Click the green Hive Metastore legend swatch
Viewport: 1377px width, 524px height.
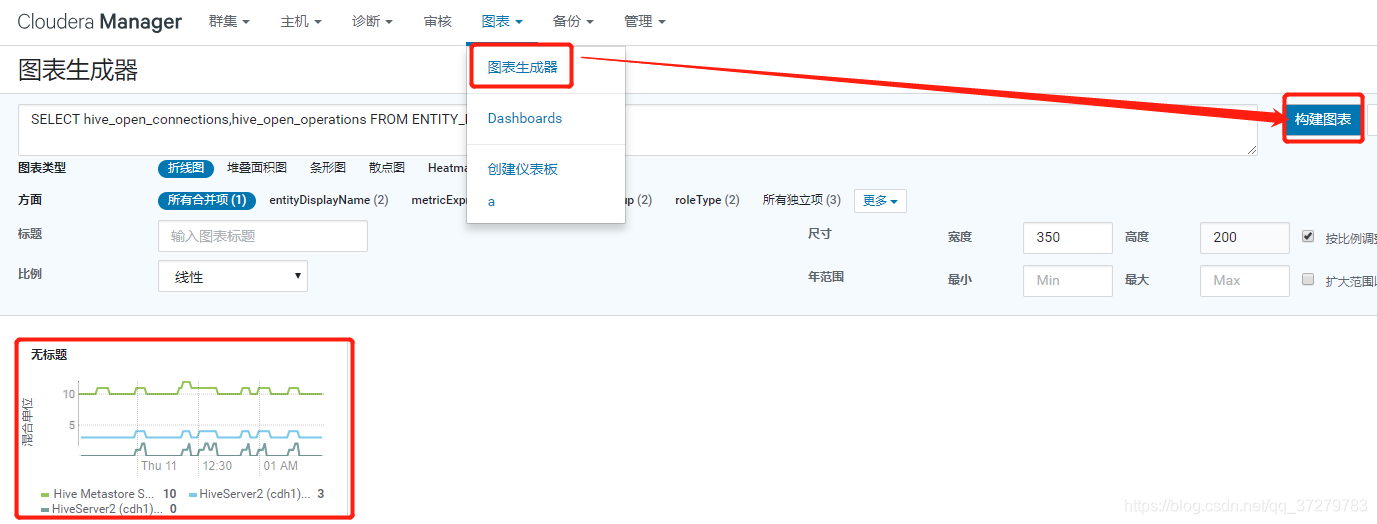pos(45,495)
